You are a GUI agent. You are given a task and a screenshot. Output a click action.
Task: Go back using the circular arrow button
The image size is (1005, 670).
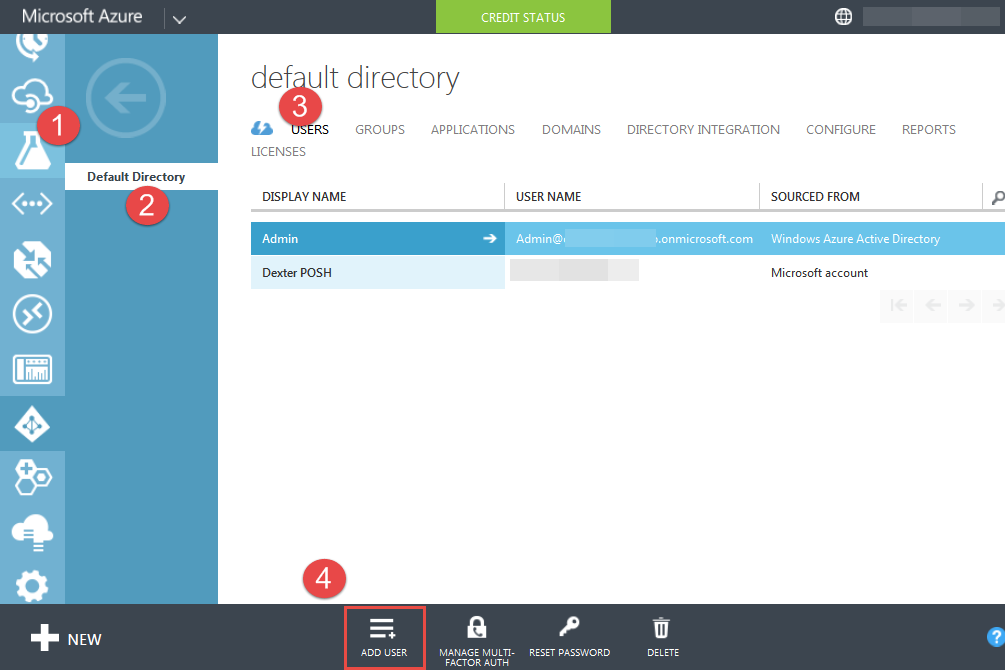point(126,98)
